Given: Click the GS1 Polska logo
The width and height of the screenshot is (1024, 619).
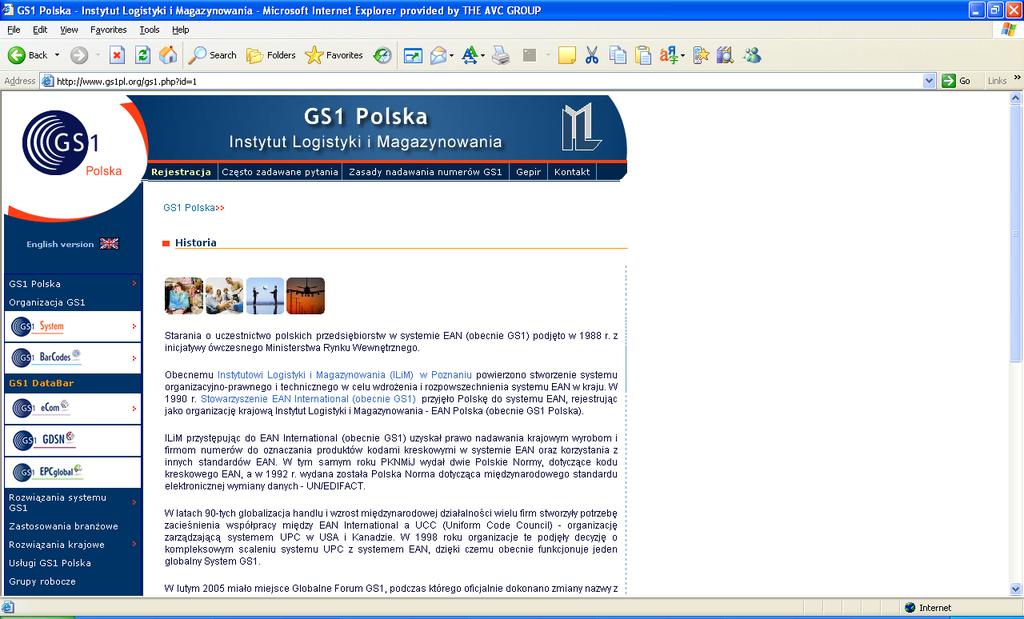Looking at the screenshot, I should pos(71,144).
